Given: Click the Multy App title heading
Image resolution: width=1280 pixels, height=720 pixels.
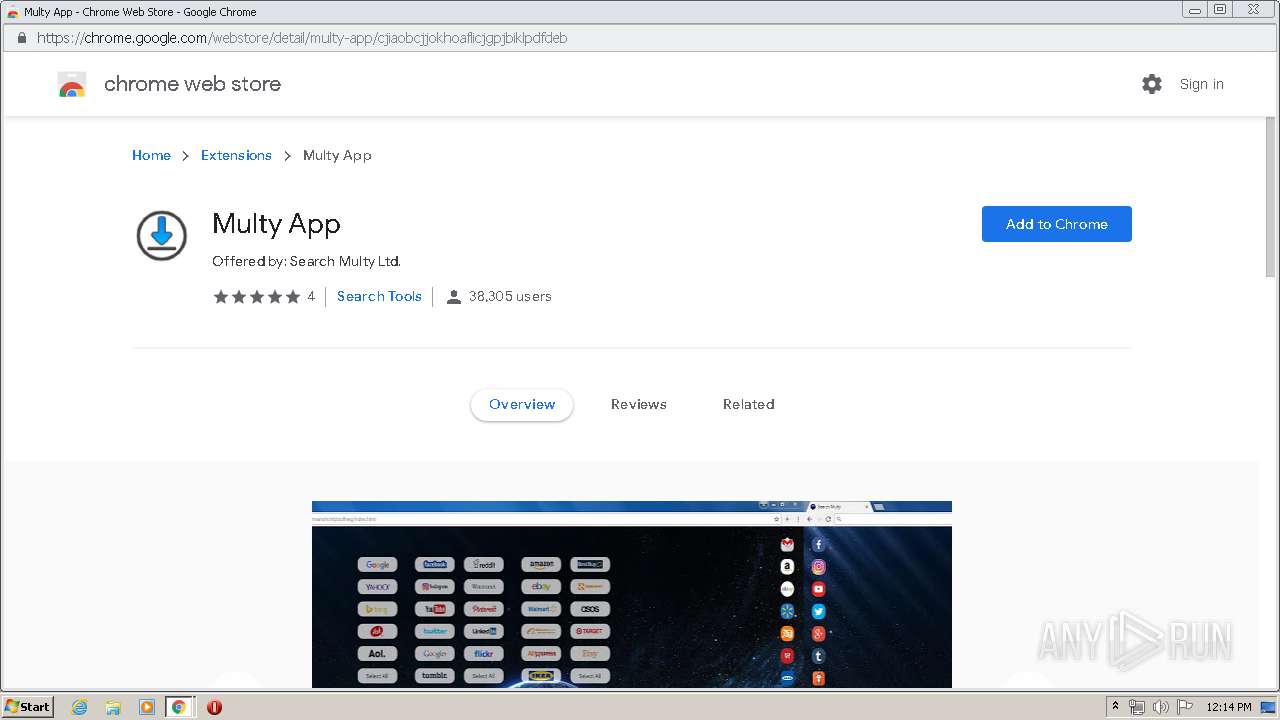Looking at the screenshot, I should (x=276, y=224).
